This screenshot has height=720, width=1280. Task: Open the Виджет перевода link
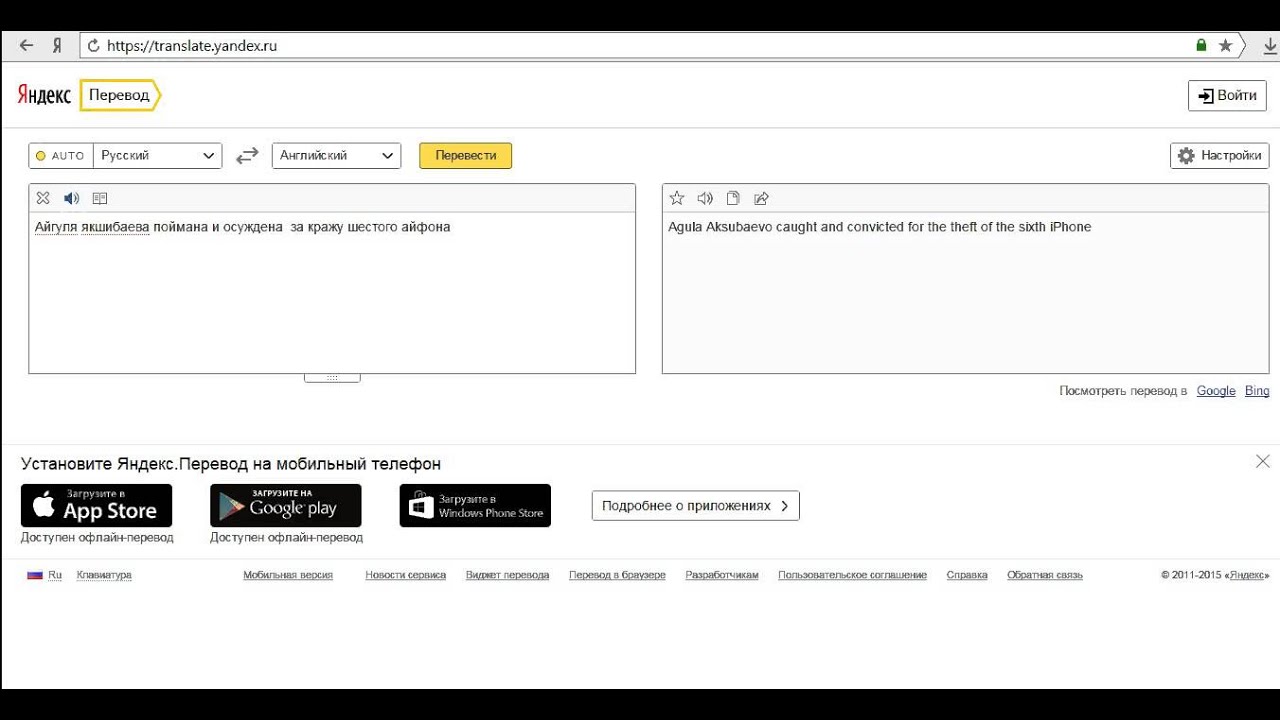507,575
